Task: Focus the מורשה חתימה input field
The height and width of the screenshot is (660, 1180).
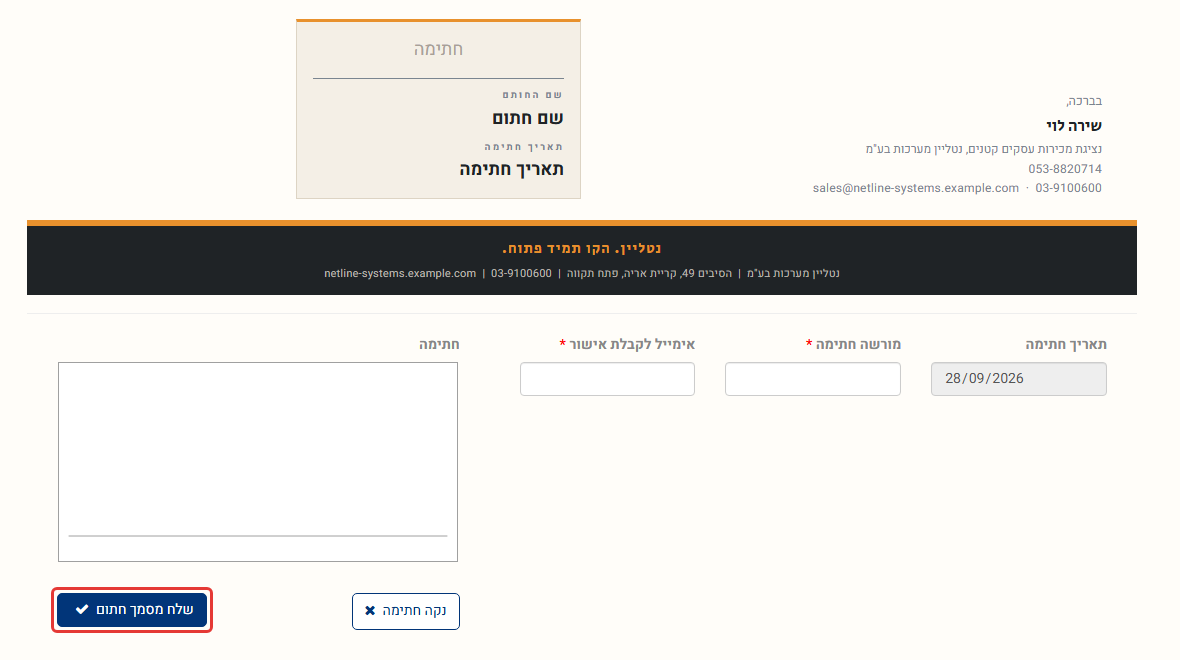Action: click(x=813, y=379)
